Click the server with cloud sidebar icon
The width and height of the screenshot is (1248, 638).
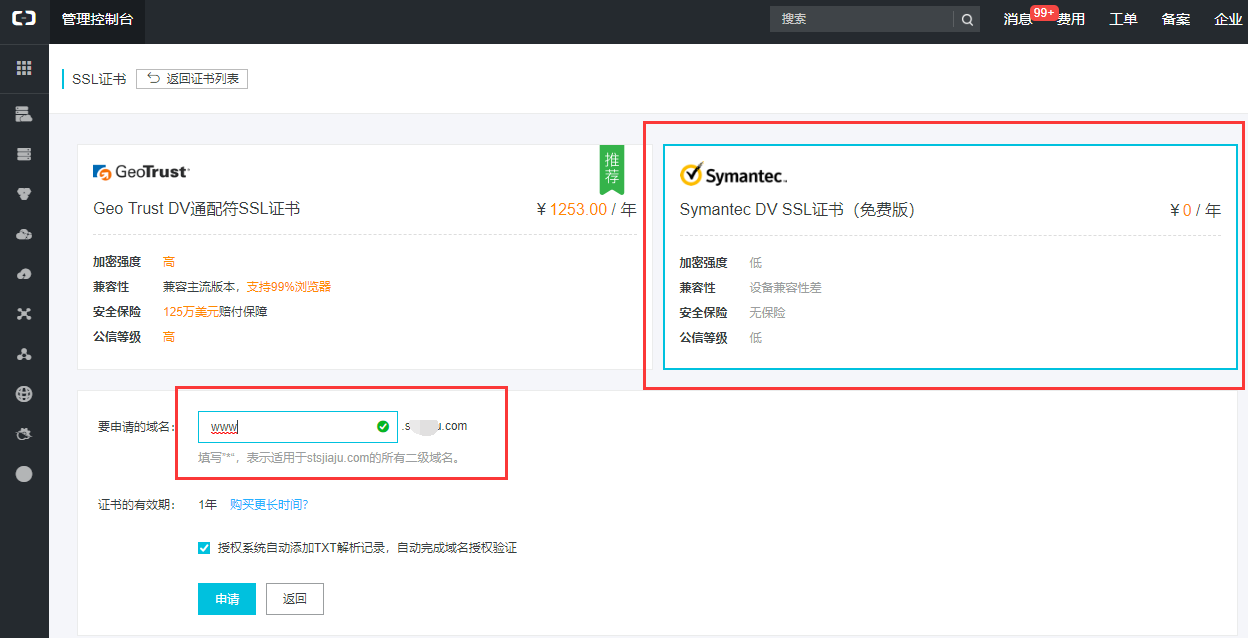pyautogui.click(x=24, y=114)
